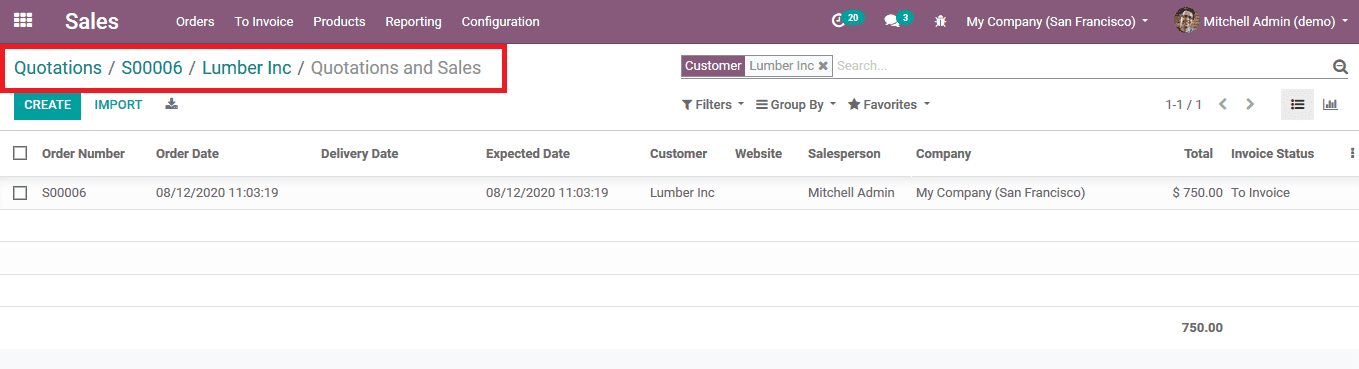This screenshot has height=369, width=1359.
Task: Sort by Customer column header
Action: click(678, 154)
